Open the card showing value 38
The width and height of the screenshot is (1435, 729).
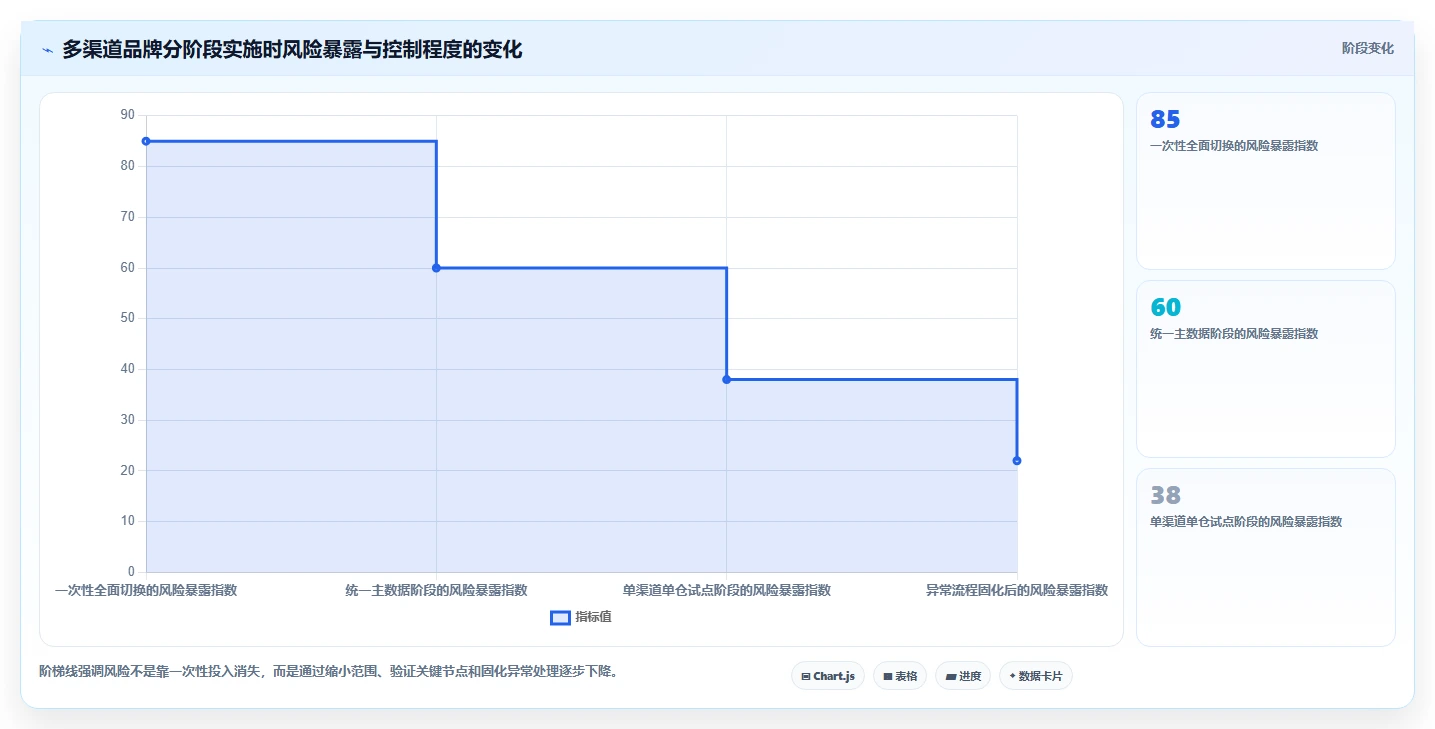click(1265, 557)
